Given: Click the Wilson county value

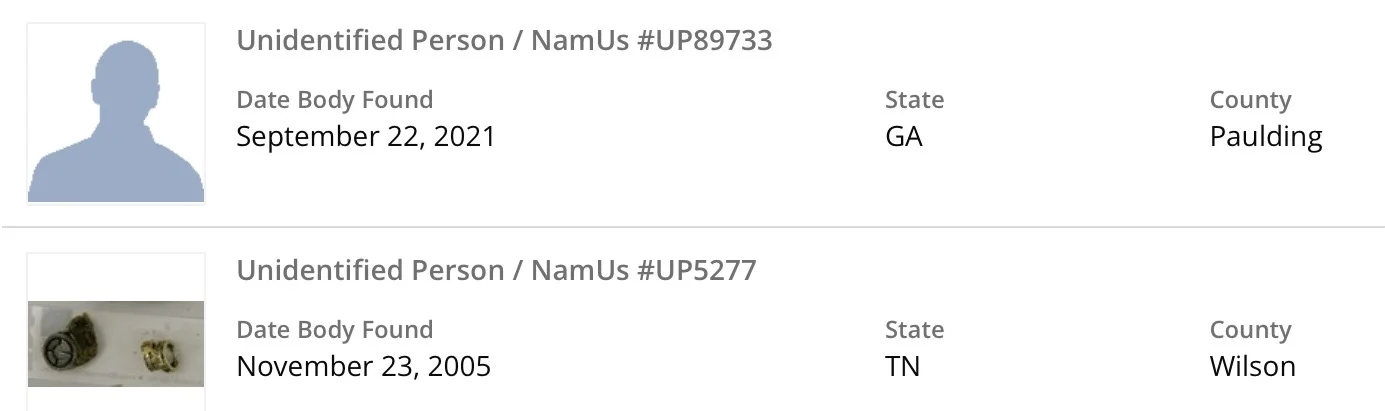Looking at the screenshot, I should point(1252,366).
